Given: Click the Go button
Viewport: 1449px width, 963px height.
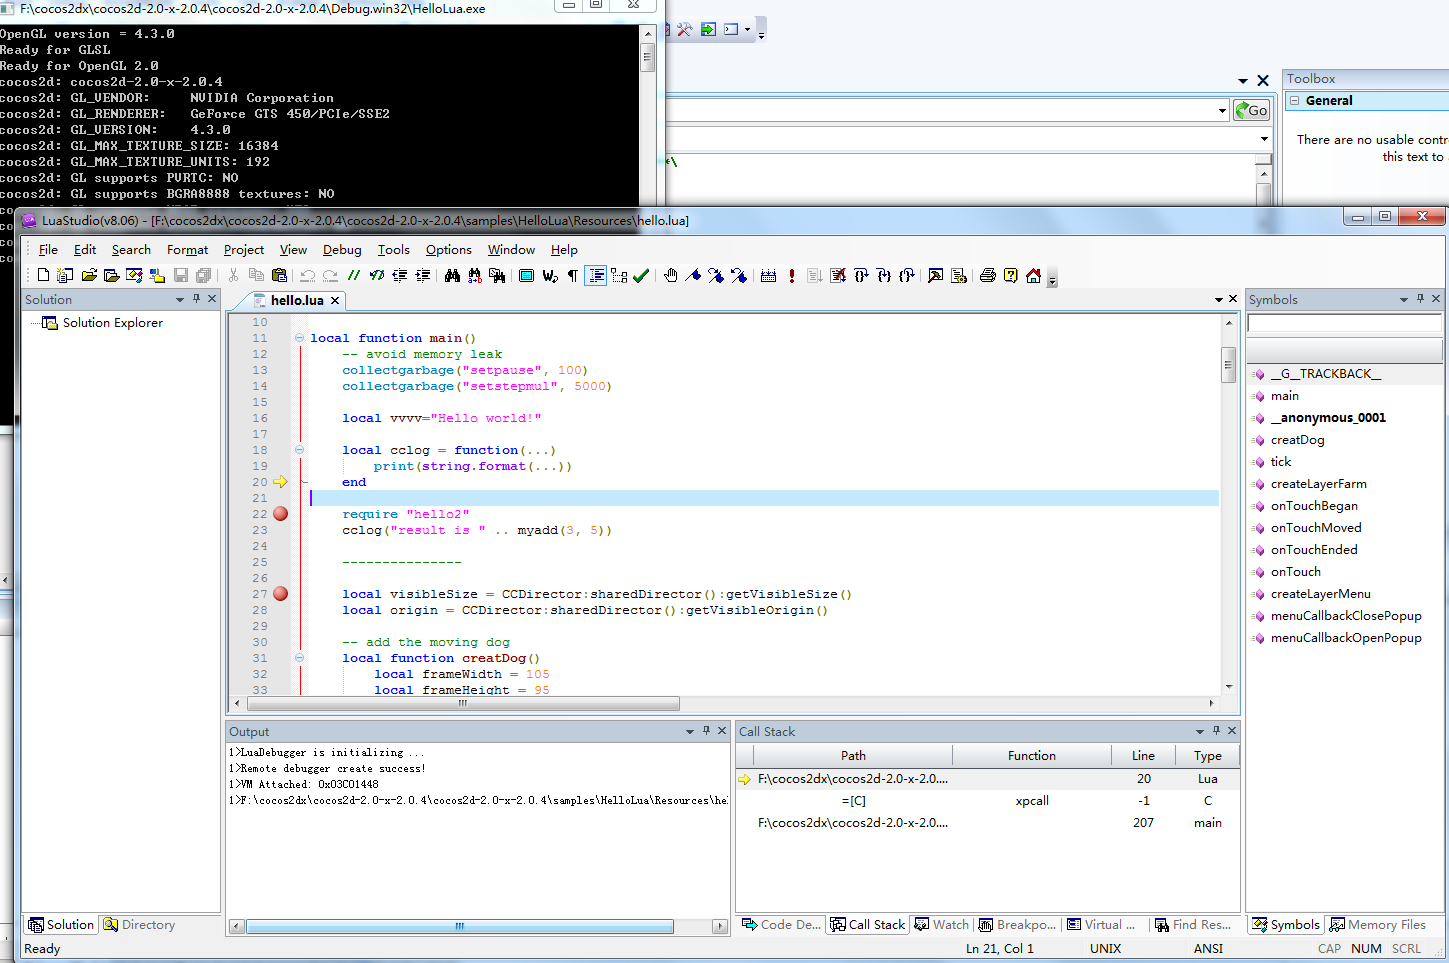Looking at the screenshot, I should coord(1251,111).
